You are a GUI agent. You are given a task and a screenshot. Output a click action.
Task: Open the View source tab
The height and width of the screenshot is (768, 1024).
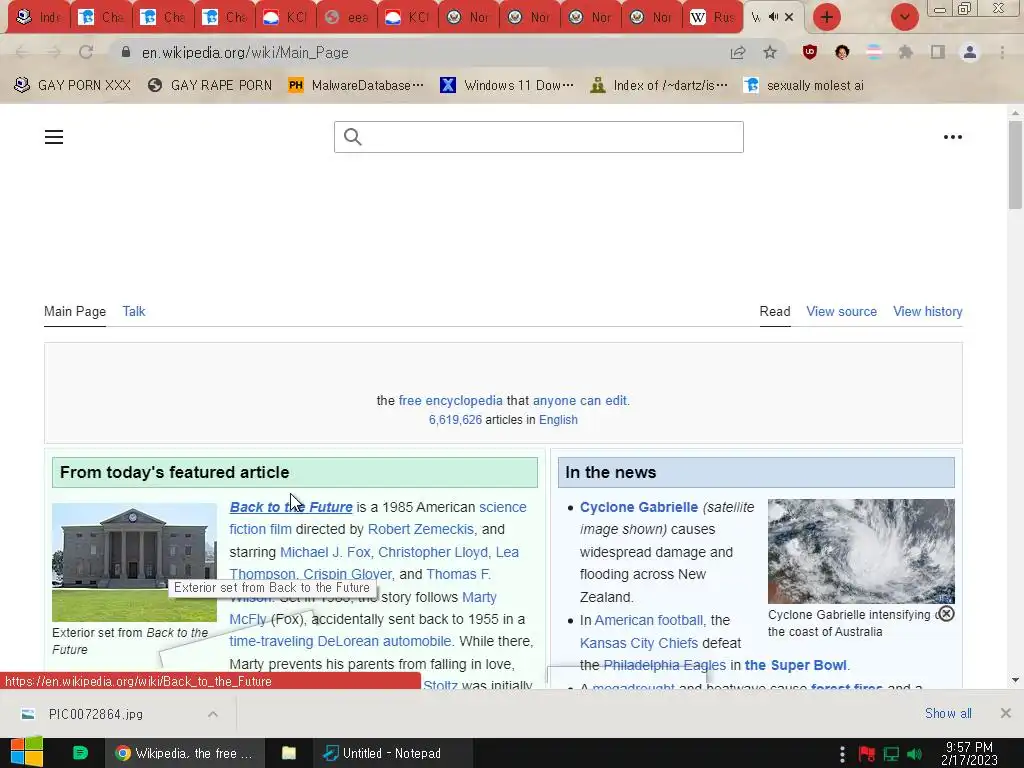[841, 312]
